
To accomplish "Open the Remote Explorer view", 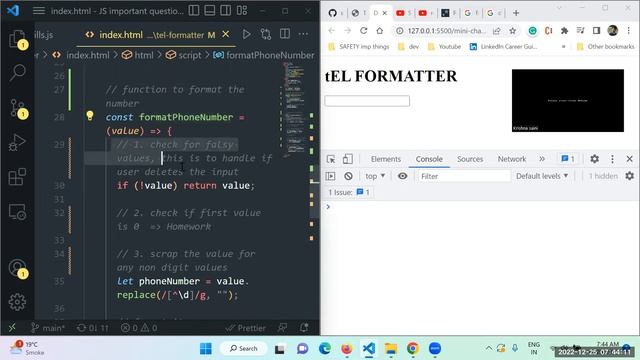I will click(x=17, y=212).
